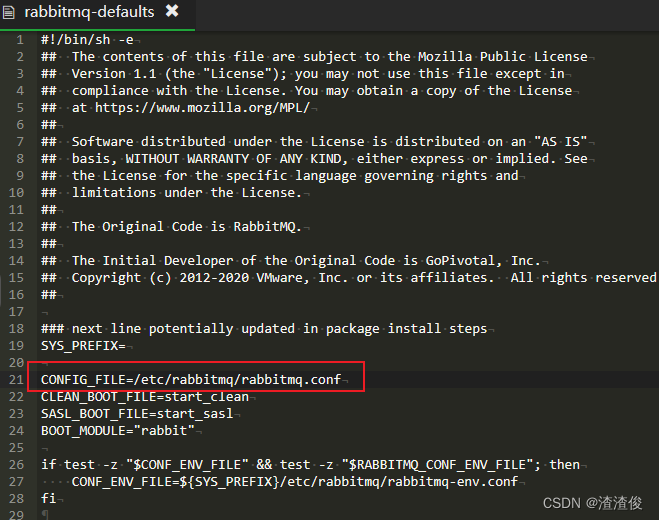Click the 'SYS_PREFIX=' line
659x520 pixels.
pos(83,346)
